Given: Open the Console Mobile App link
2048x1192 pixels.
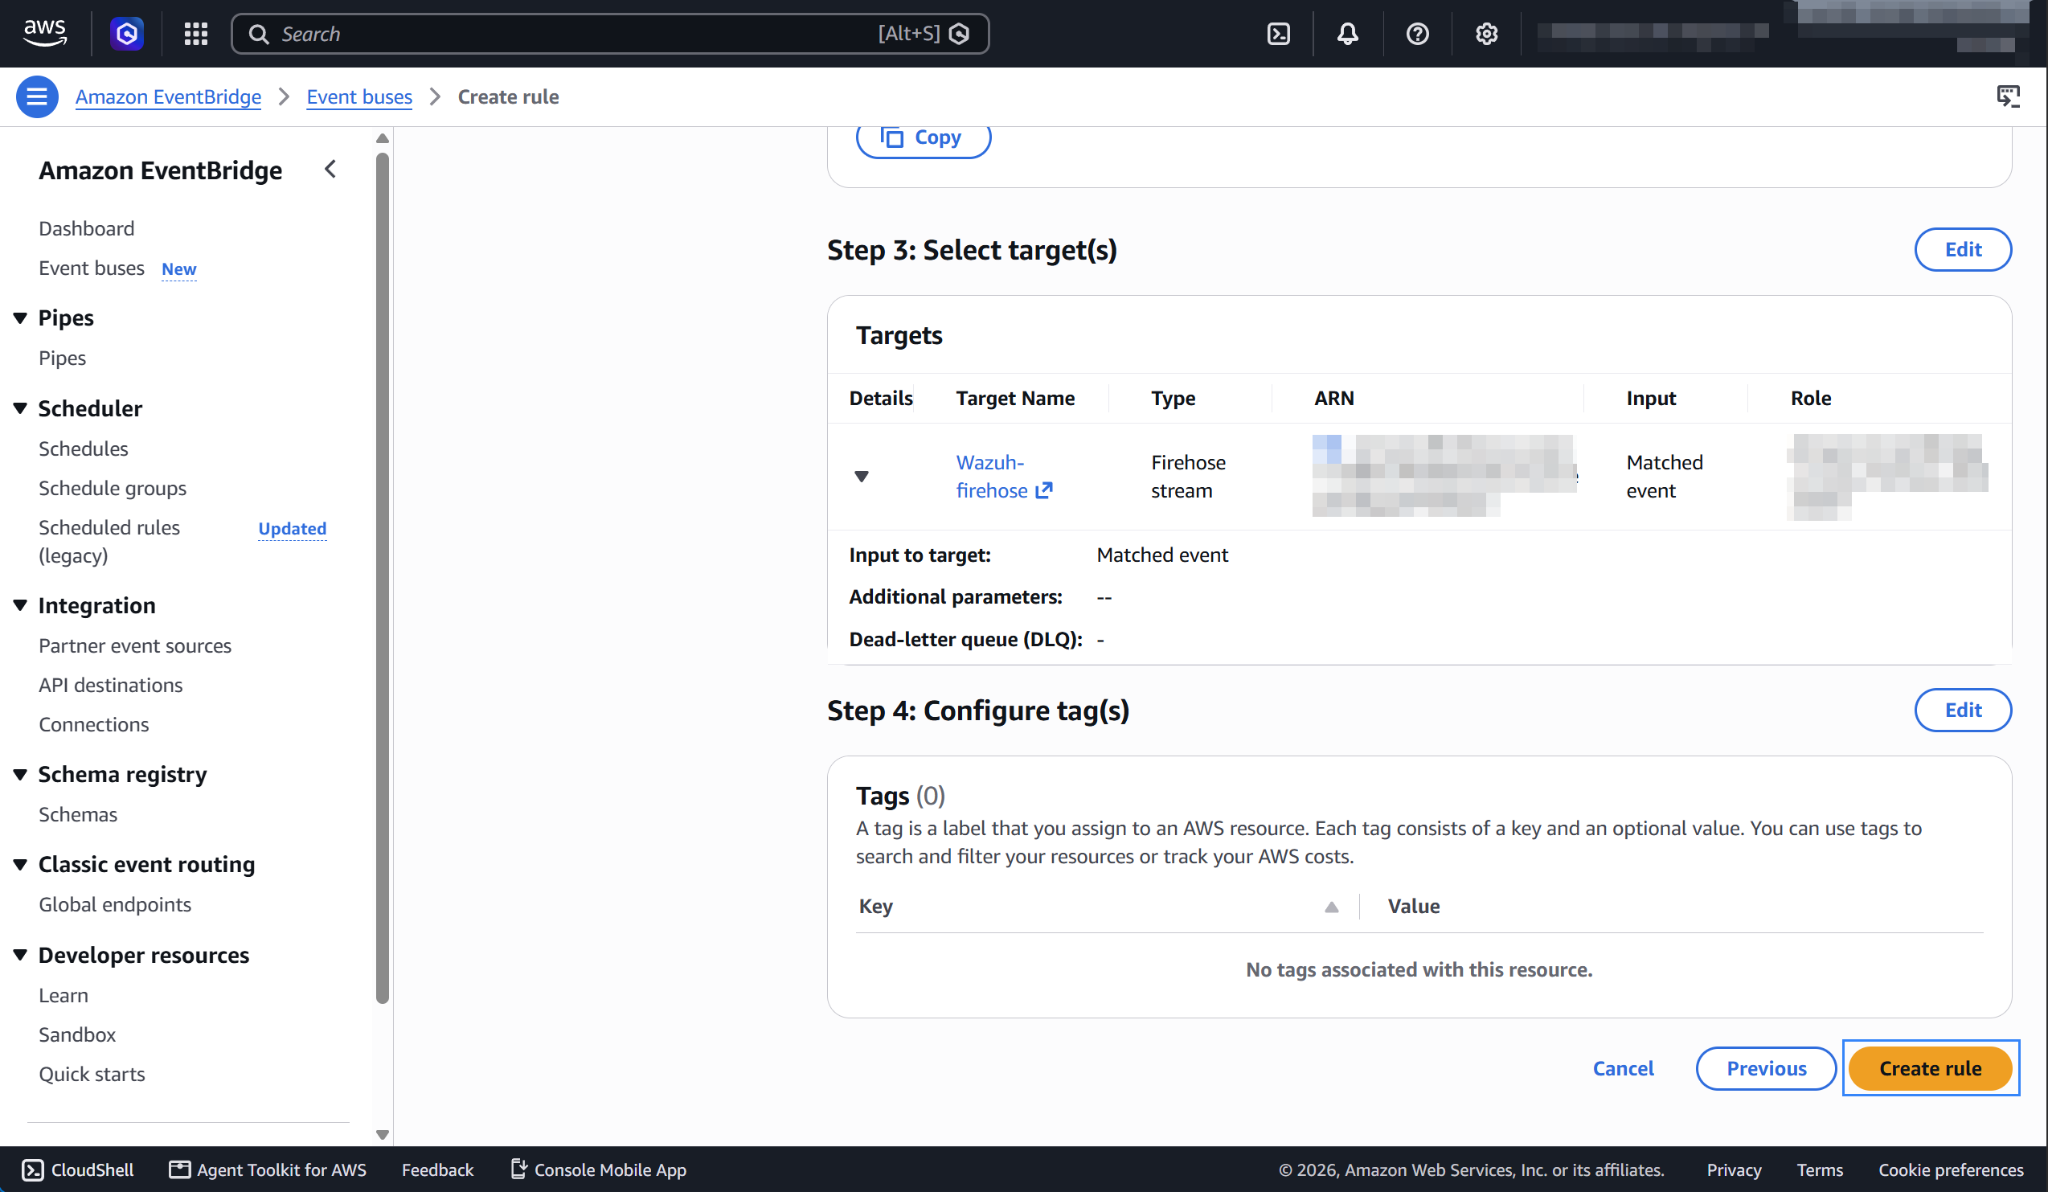Looking at the screenshot, I should 598,1170.
